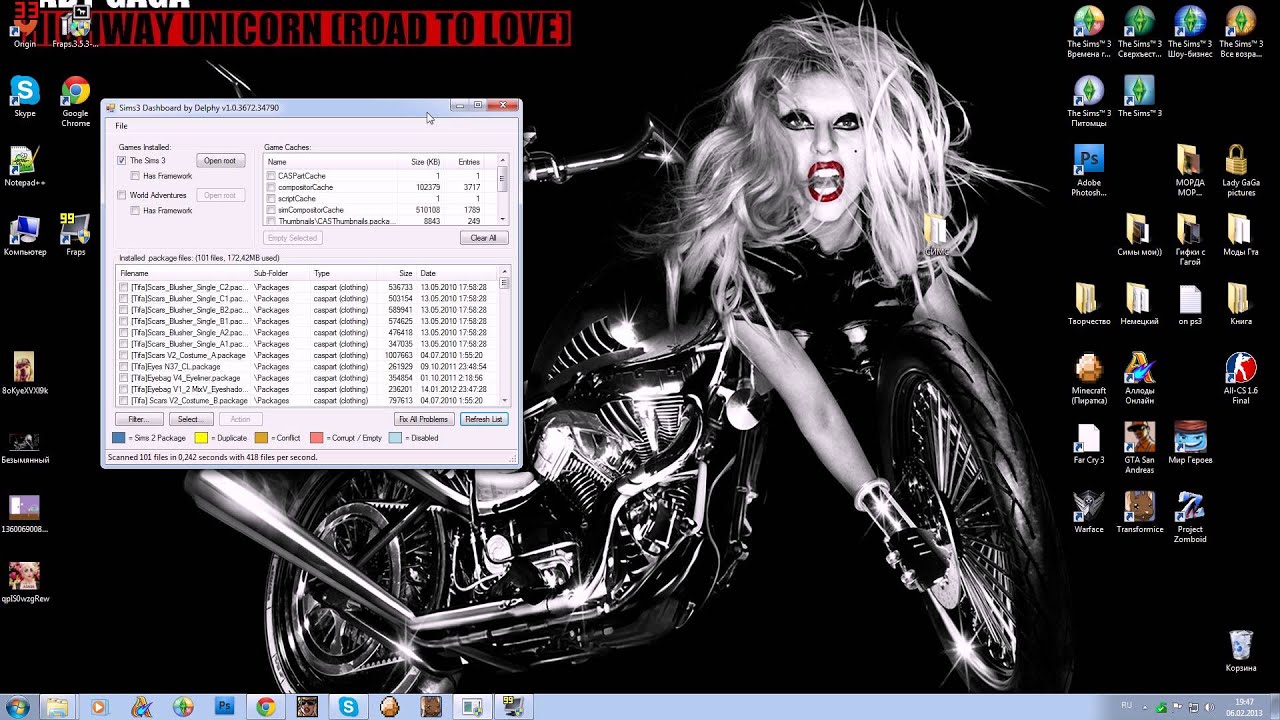The image size is (1280, 720).
Task: Sort packages by Type column header
Action: (x=345, y=273)
